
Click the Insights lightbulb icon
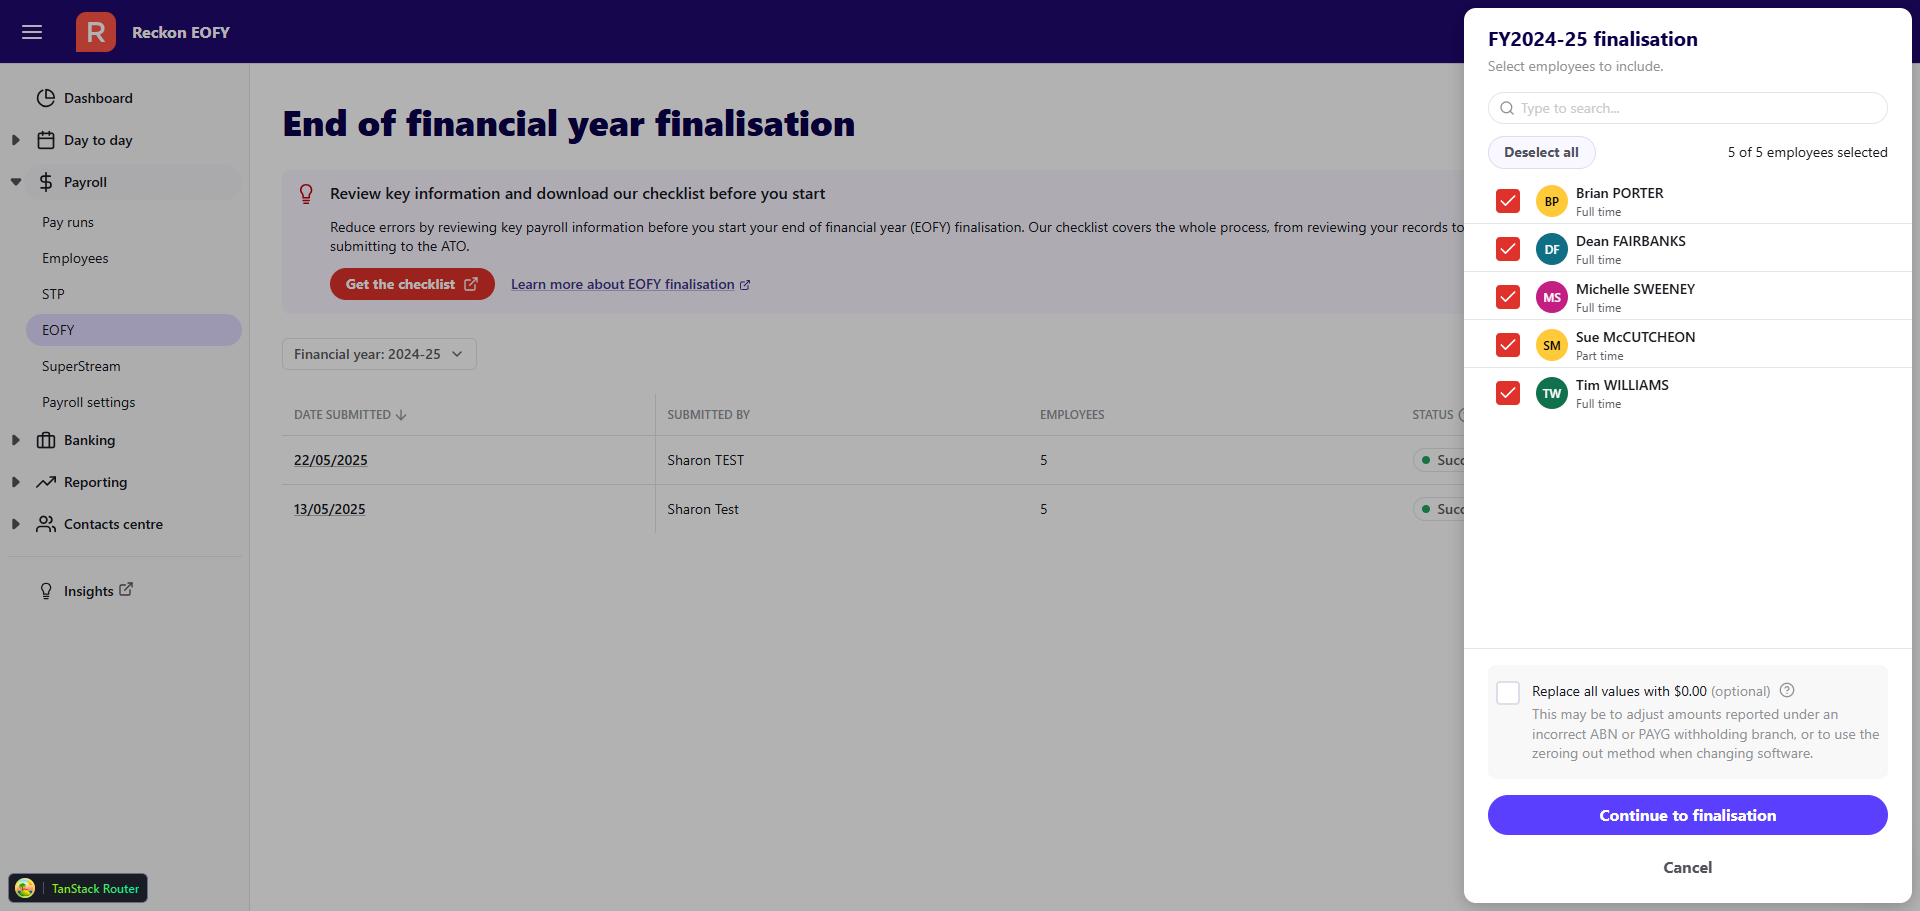tap(46, 591)
